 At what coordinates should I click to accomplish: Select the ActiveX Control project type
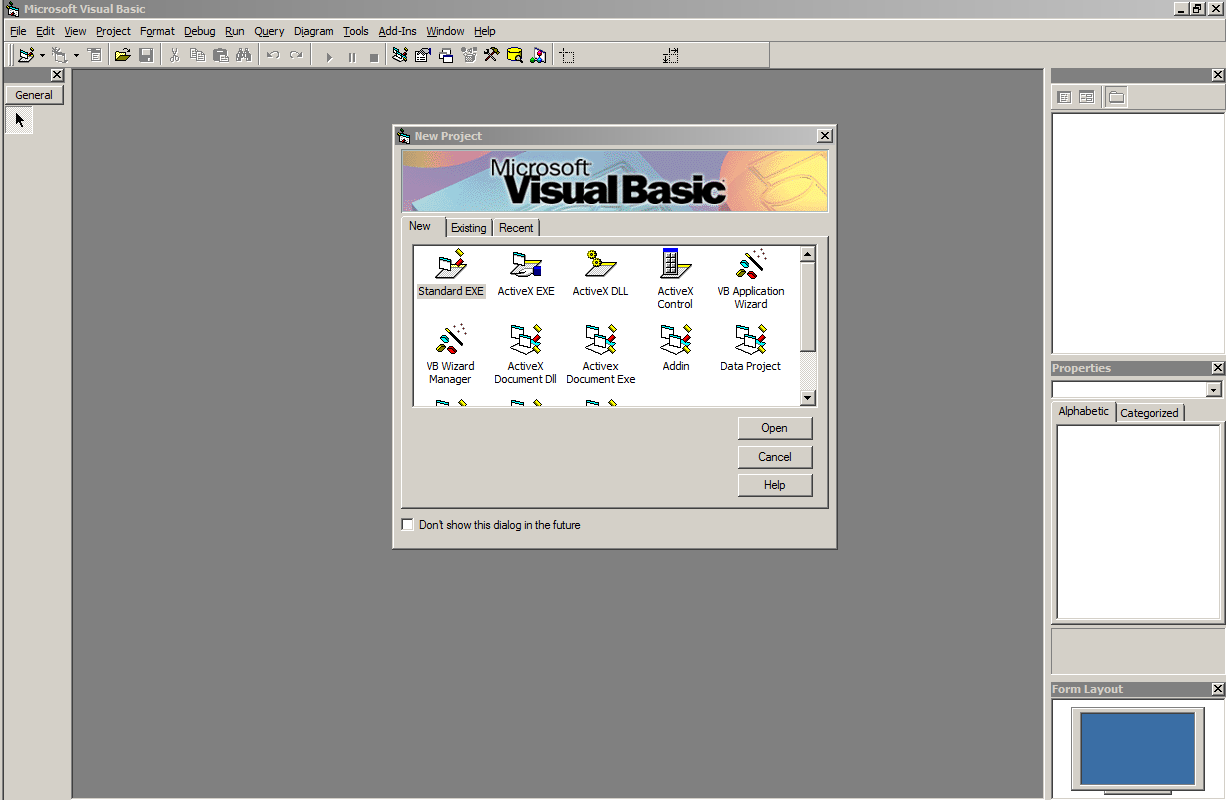(x=675, y=279)
